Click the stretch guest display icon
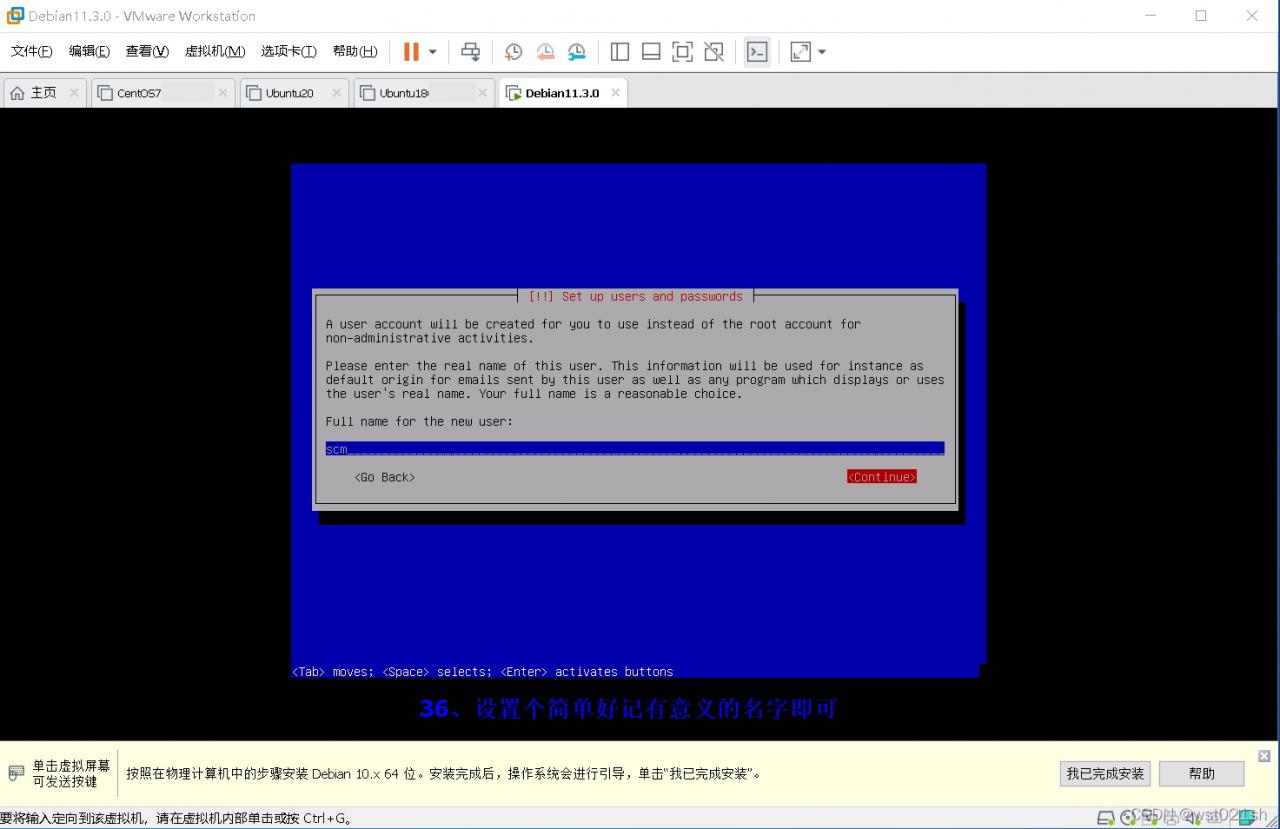This screenshot has width=1280, height=829. [800, 52]
